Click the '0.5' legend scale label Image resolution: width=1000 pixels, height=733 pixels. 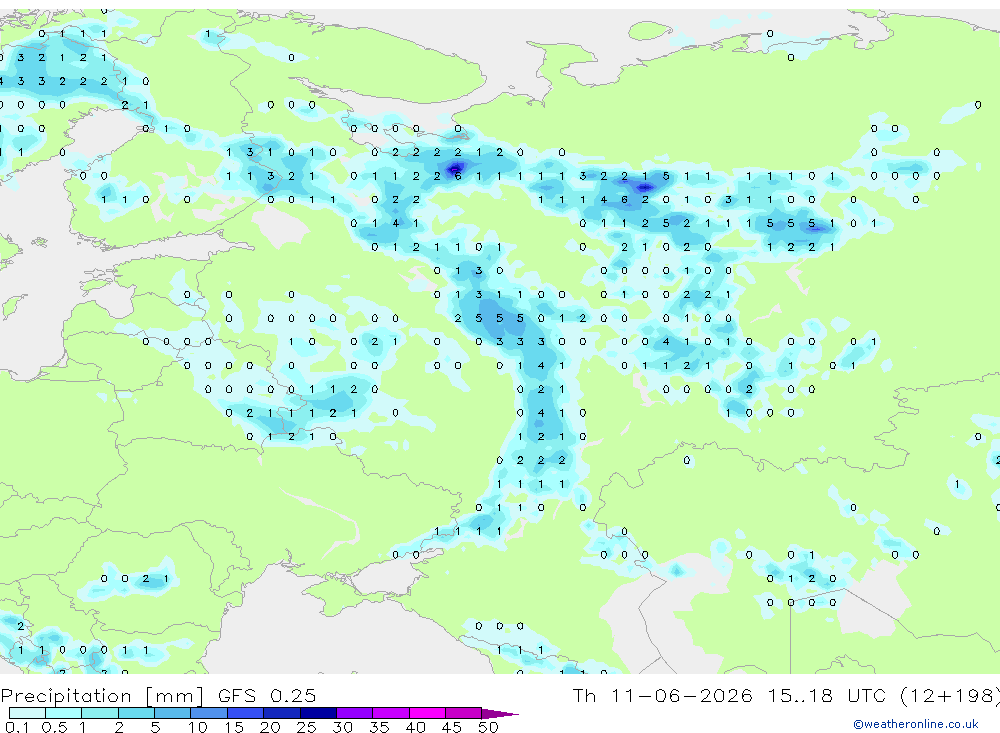[54, 727]
